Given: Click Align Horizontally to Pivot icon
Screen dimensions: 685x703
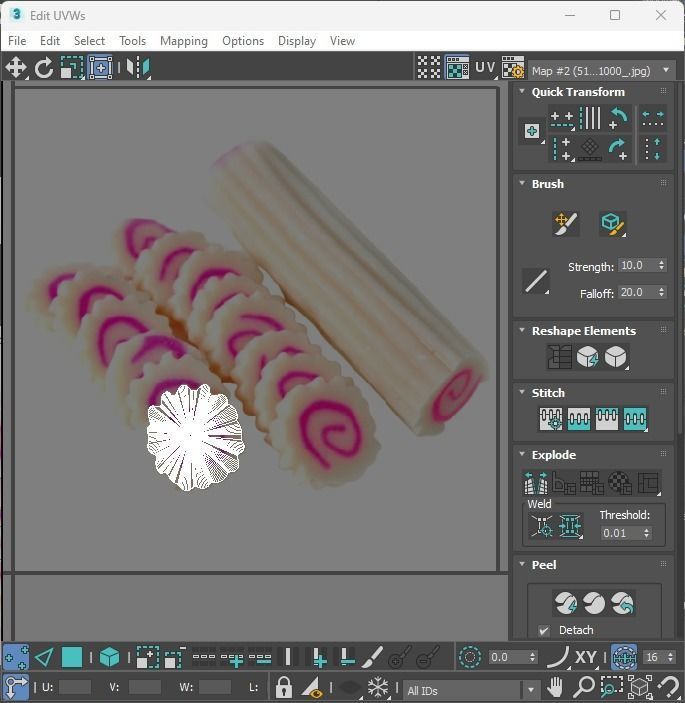Looking at the screenshot, I should [x=562, y=119].
